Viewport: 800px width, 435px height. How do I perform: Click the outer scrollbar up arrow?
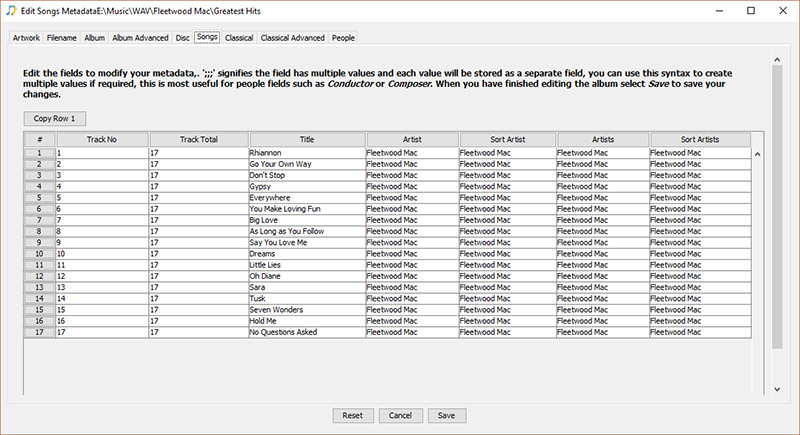777,60
